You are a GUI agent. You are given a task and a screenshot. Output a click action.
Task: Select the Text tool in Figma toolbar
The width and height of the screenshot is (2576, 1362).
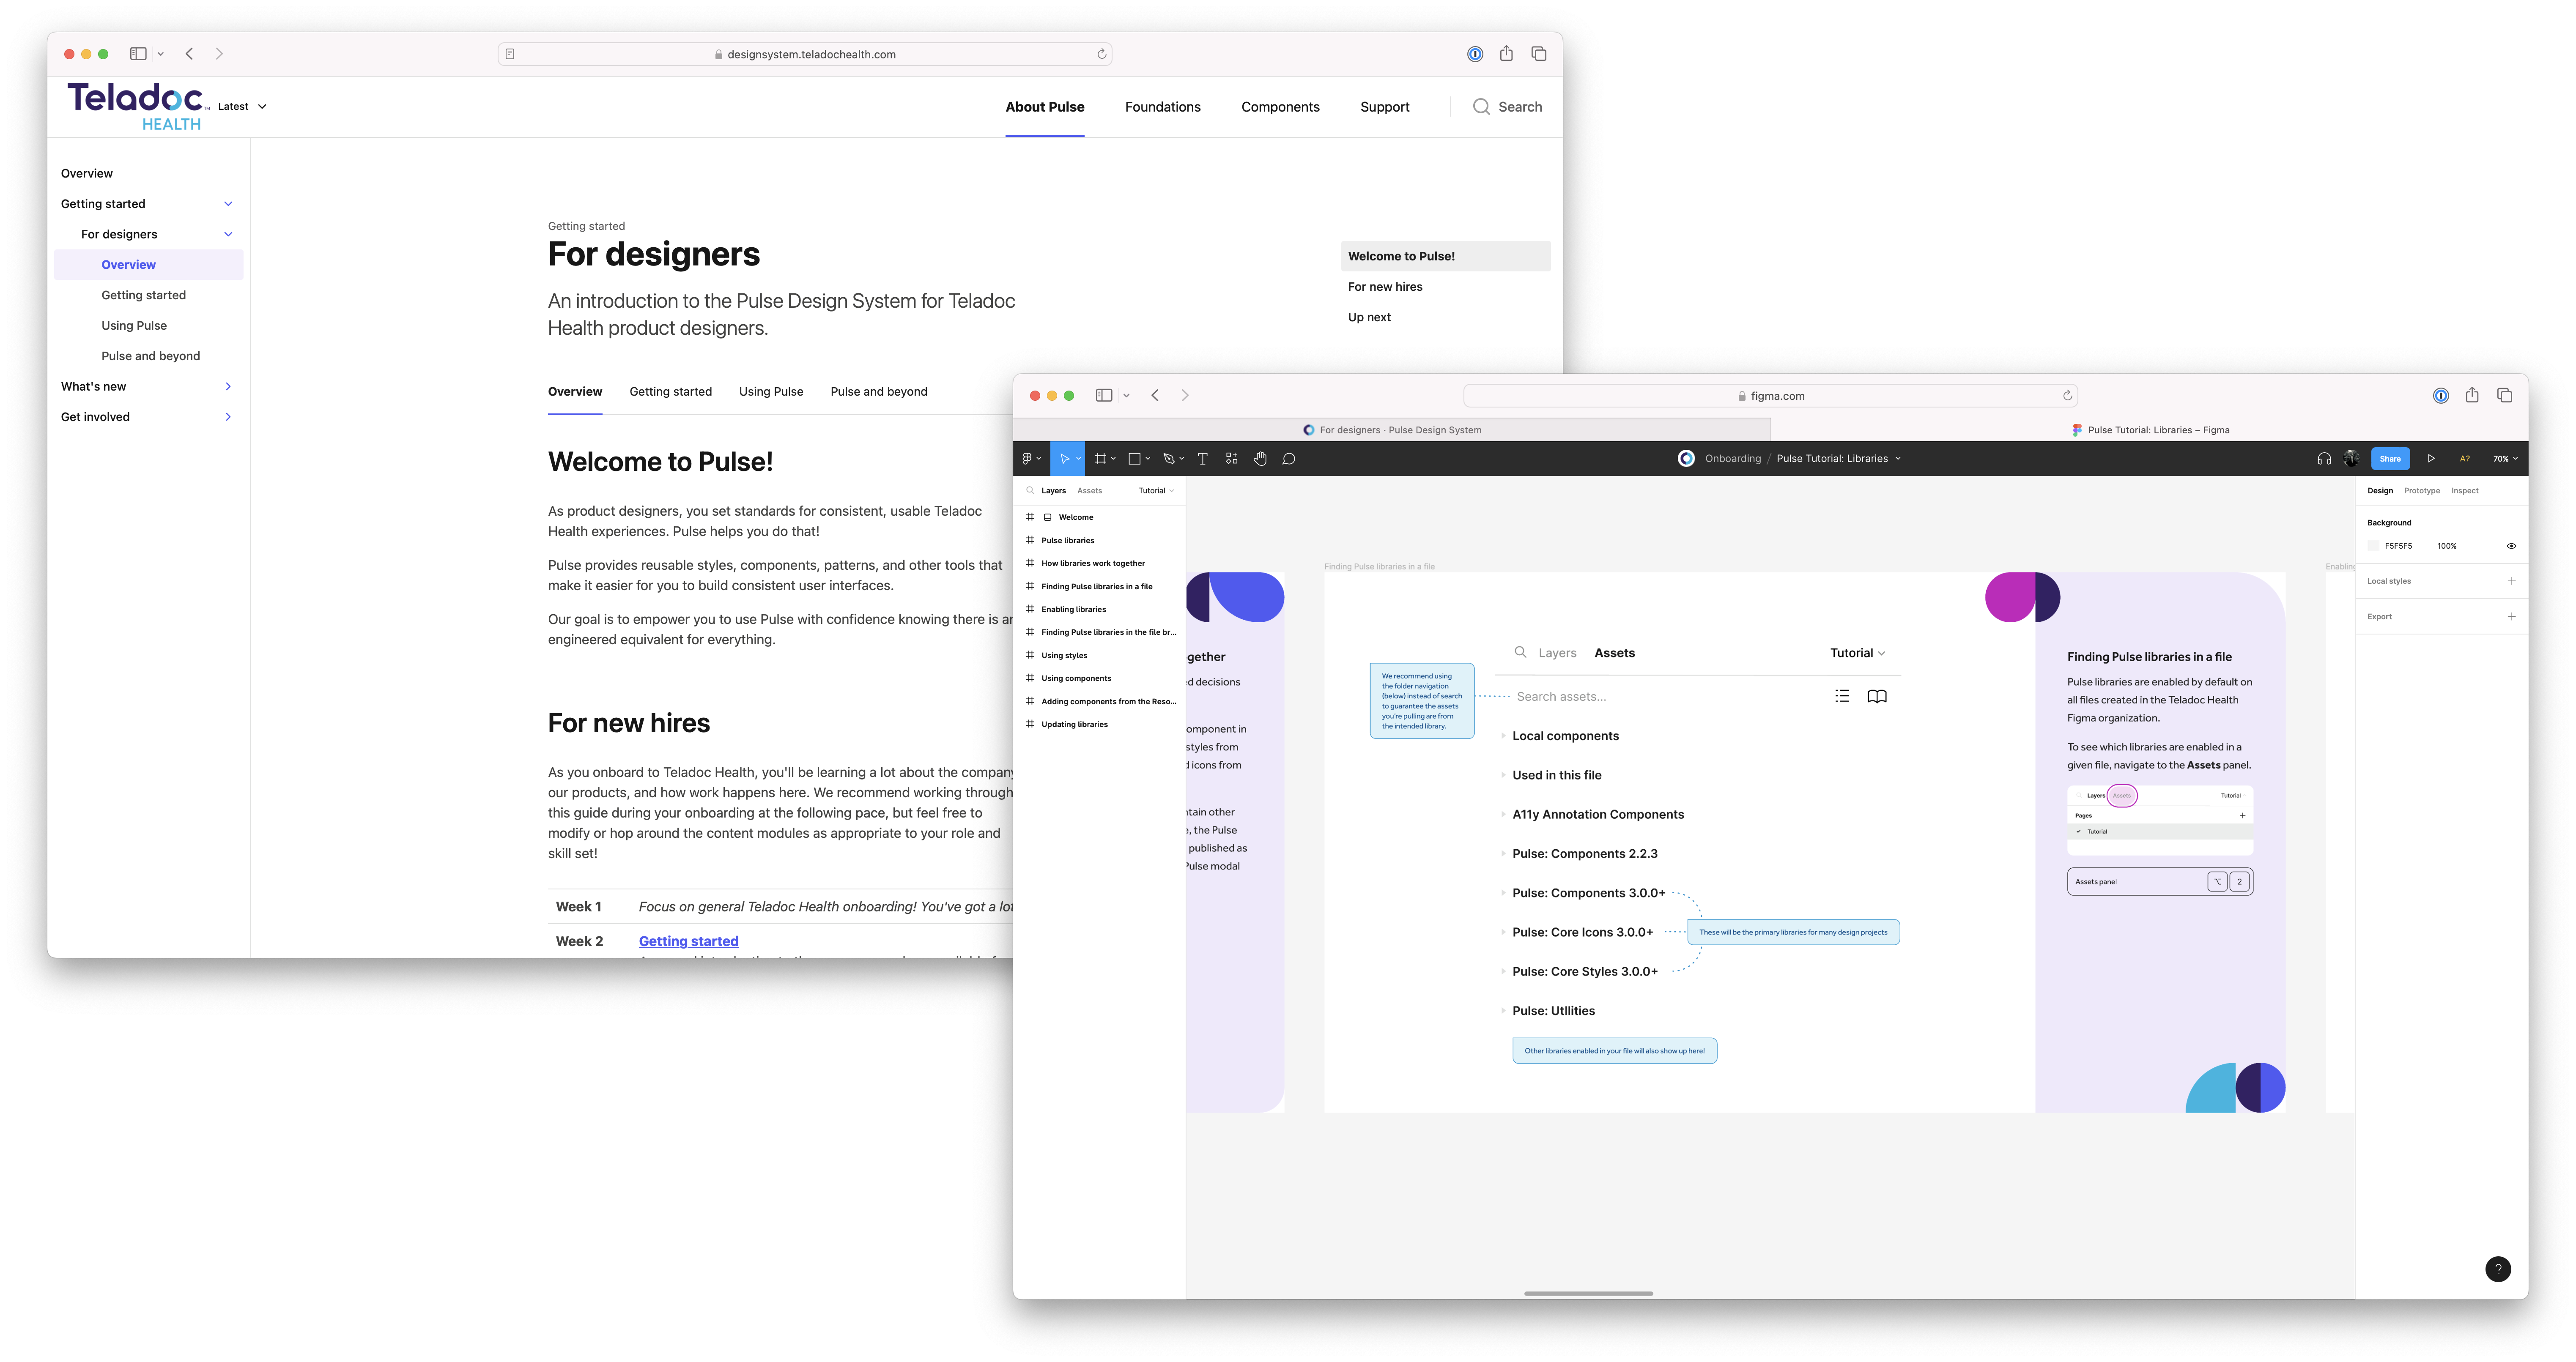pos(1202,459)
